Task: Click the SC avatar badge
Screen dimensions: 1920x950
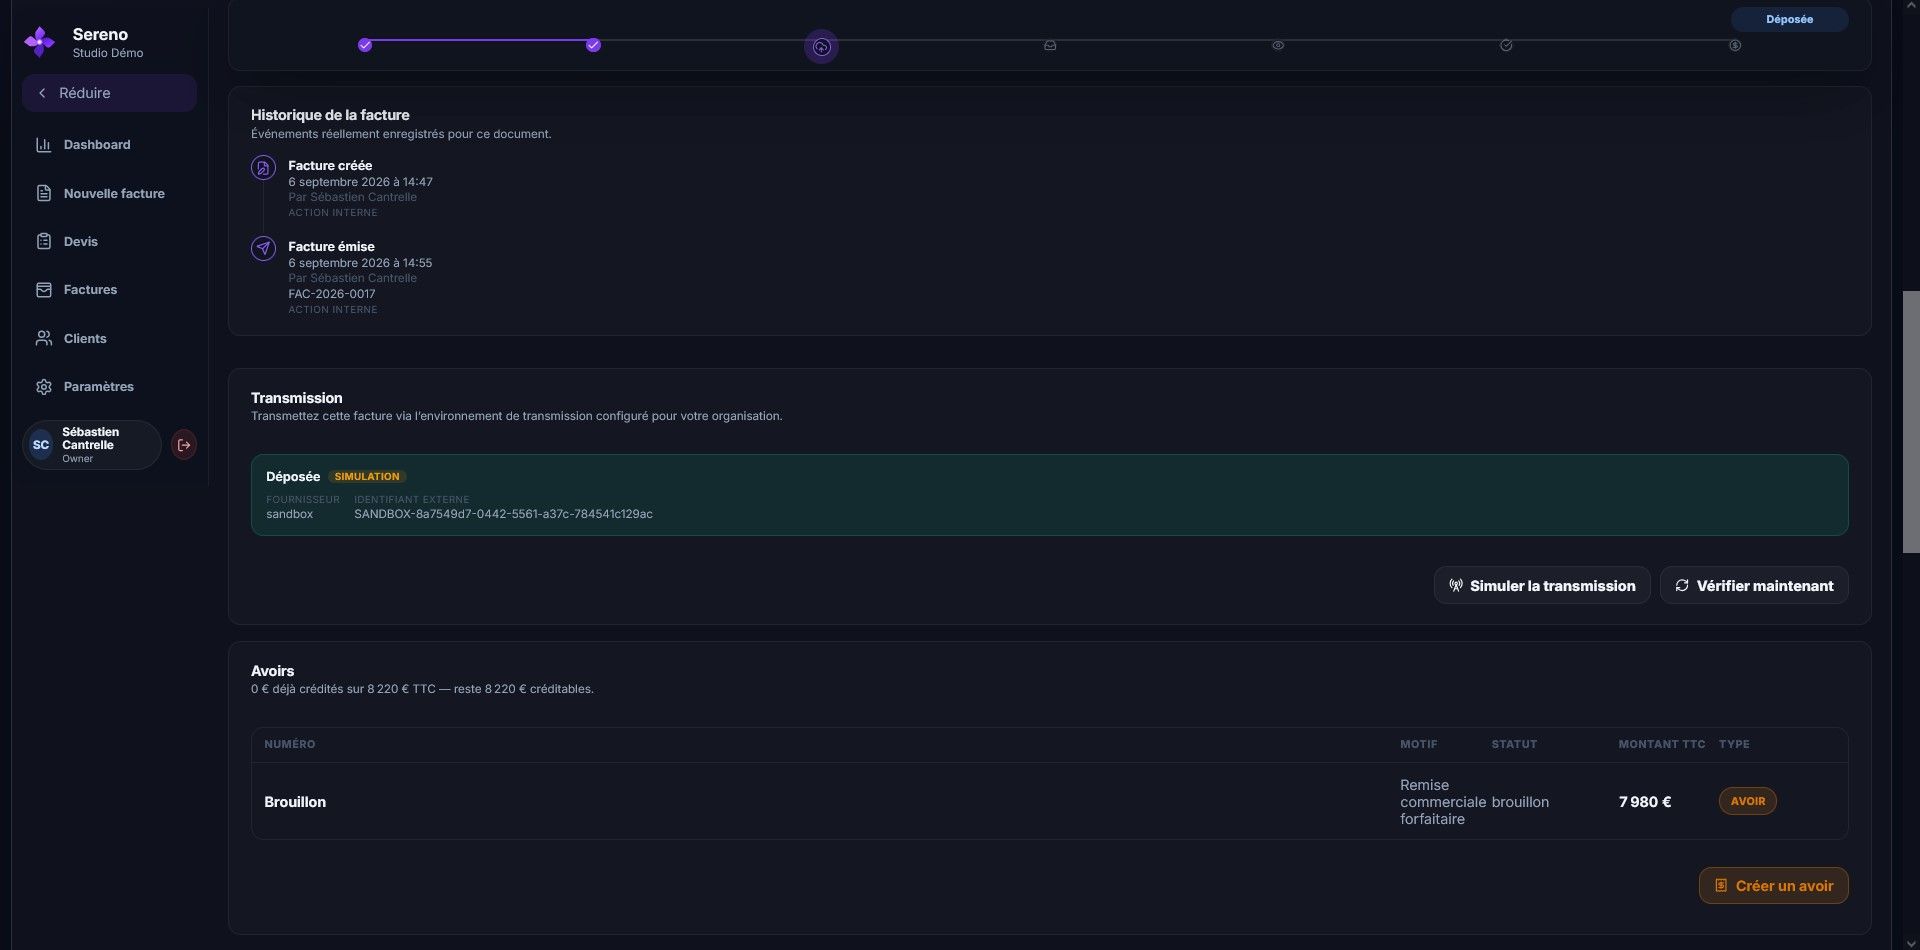Action: click(x=41, y=445)
